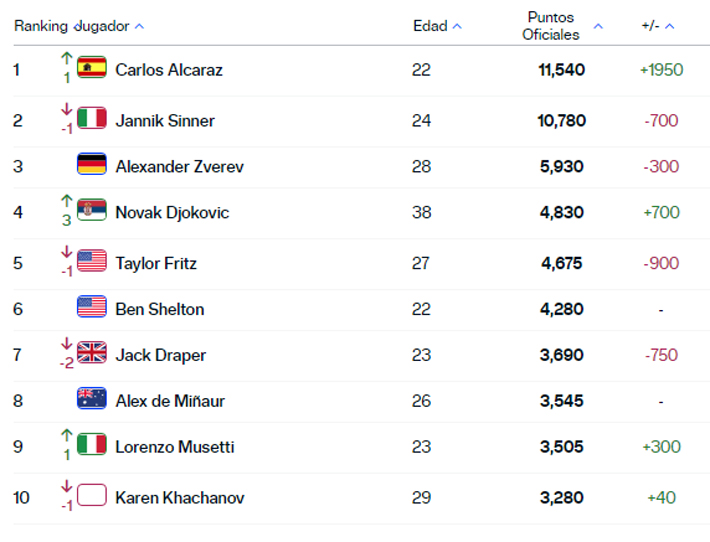Viewport: 710px width, 542px height.
Task: Click the blank flag beside Karen Khachanov
Action: (92, 496)
